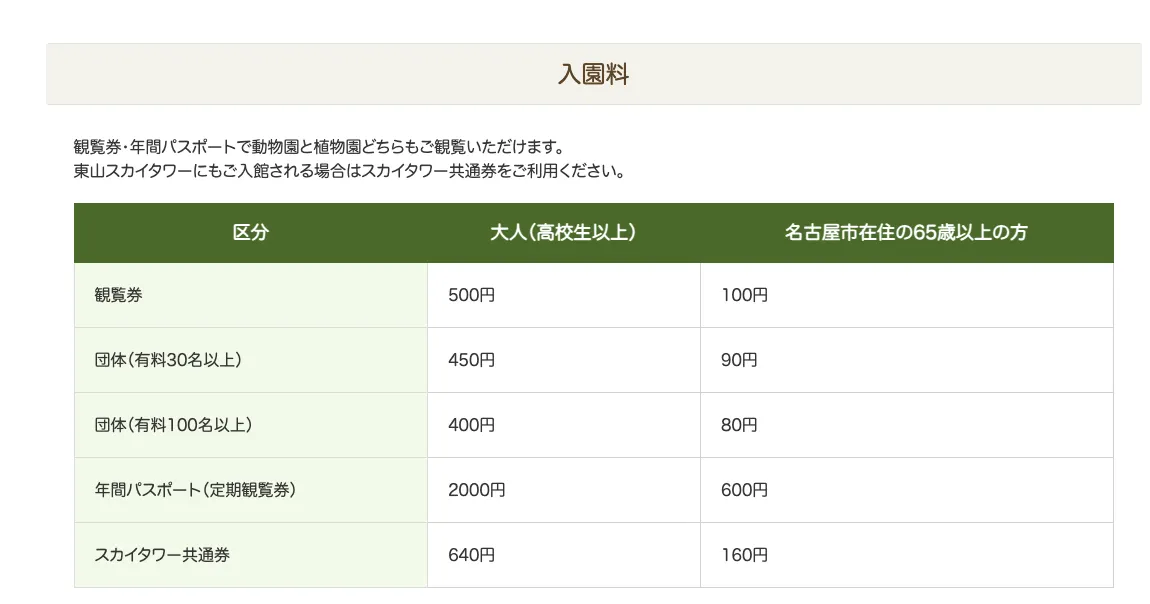Click the 2000円 annual passport price

click(x=477, y=490)
